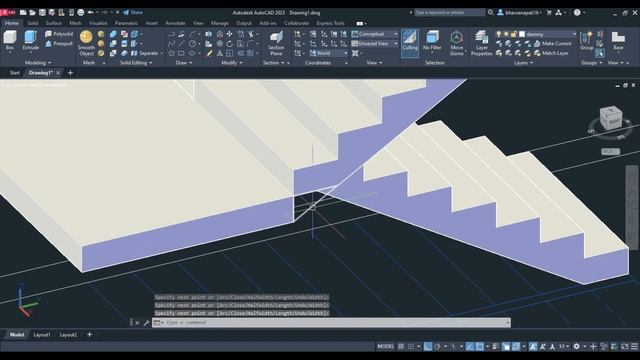Activate the Presspull tool
This screenshot has width=640, height=360.
click(59, 43)
